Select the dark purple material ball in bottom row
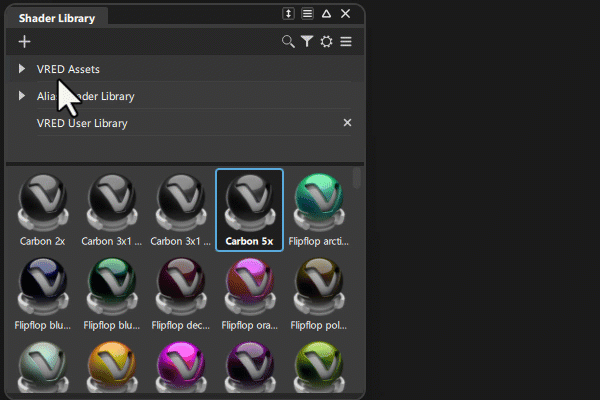The image size is (600, 400). (249, 367)
